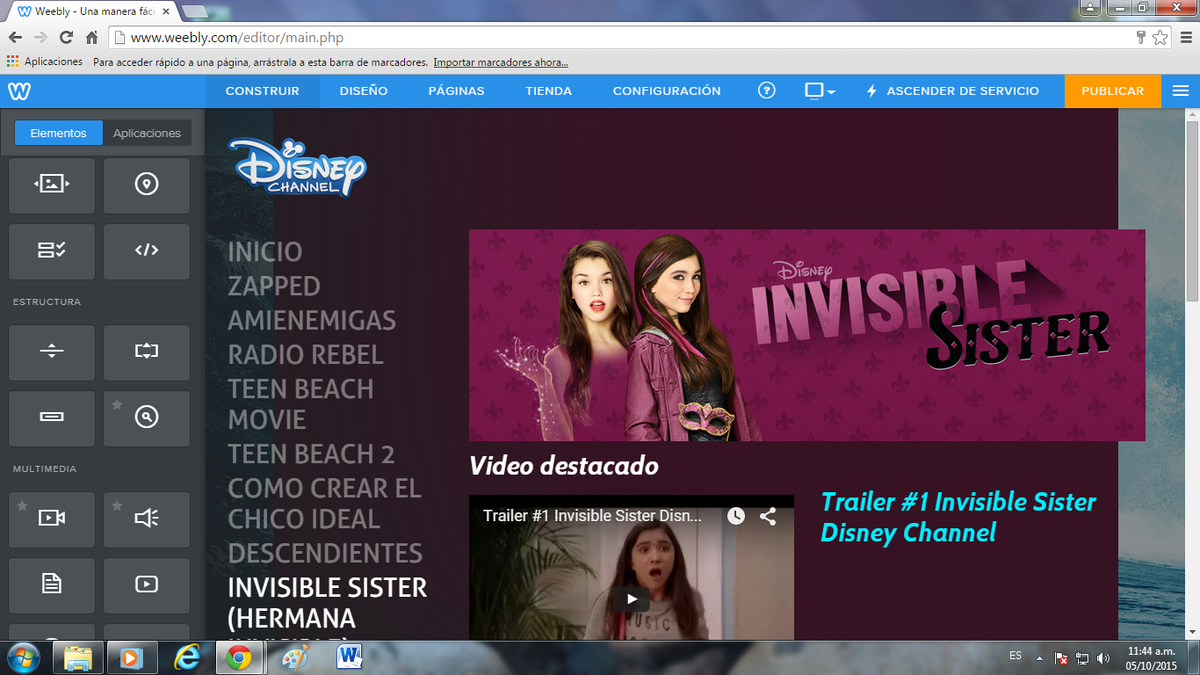Select the Search Box element icon

coord(147,418)
